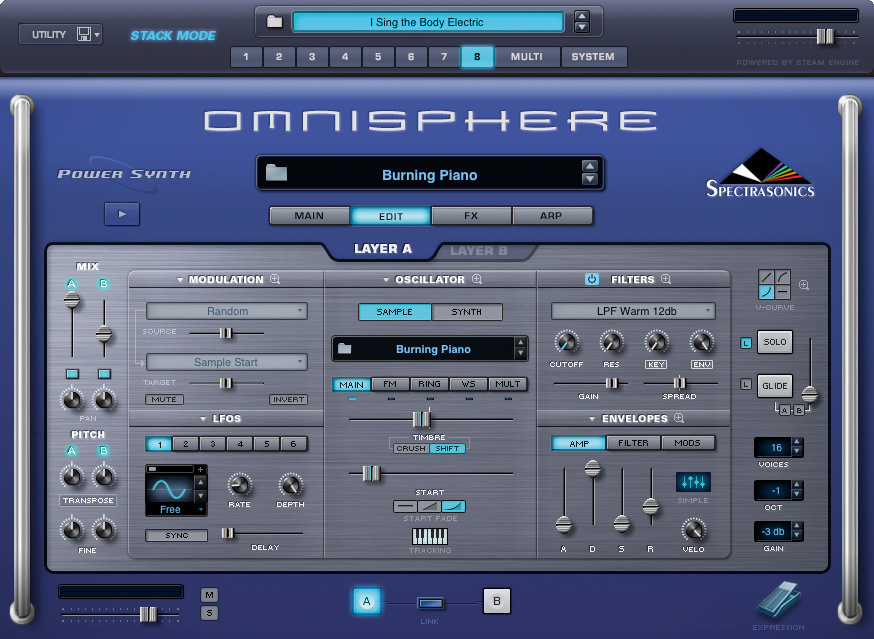Switch to the Layer B tab
The height and width of the screenshot is (639, 874).
click(479, 251)
